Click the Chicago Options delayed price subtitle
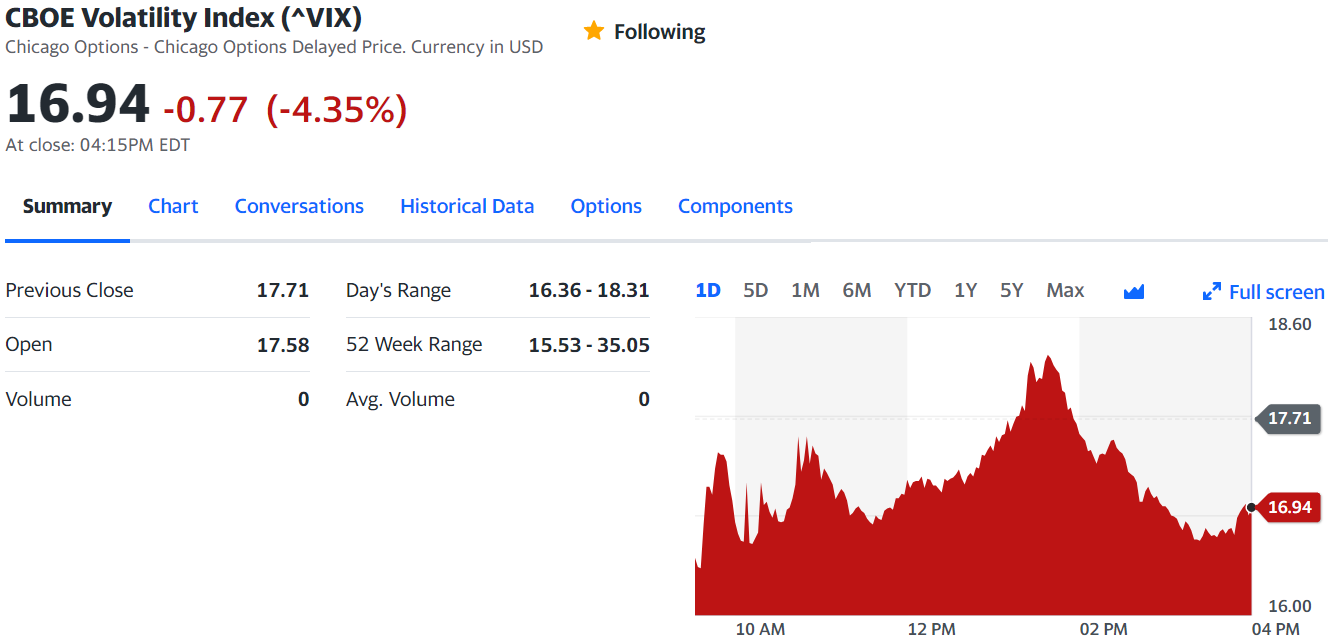Viewport: 1328px width, 642px height. [x=274, y=47]
